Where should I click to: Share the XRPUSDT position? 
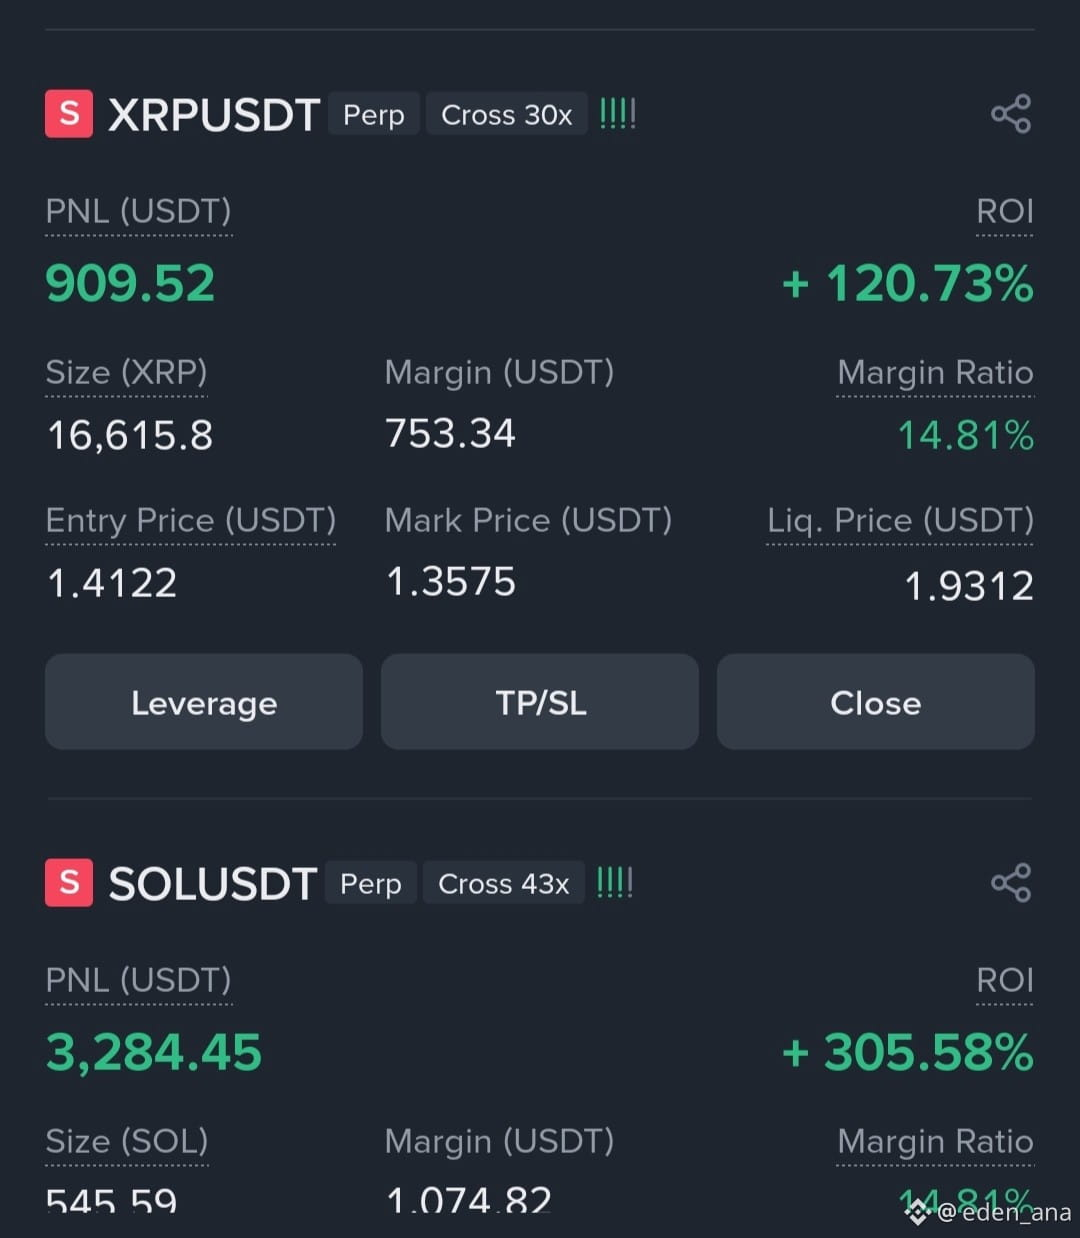coord(1011,114)
